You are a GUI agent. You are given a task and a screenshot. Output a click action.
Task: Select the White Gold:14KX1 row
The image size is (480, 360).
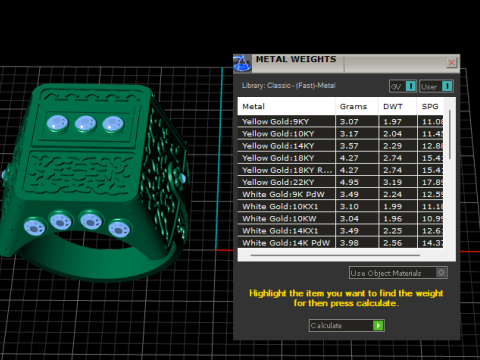[x=340, y=231]
